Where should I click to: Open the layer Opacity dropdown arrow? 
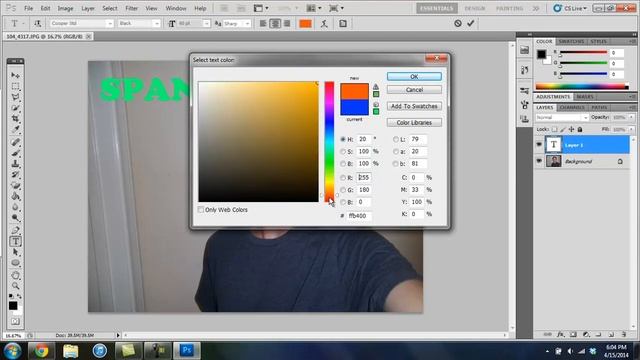pyautogui.click(x=631, y=118)
